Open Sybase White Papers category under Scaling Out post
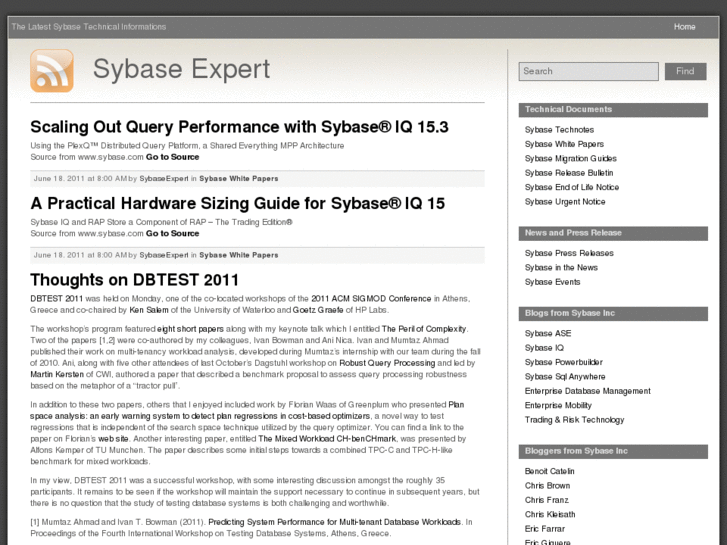This screenshot has height=545, width=727. (x=239, y=179)
